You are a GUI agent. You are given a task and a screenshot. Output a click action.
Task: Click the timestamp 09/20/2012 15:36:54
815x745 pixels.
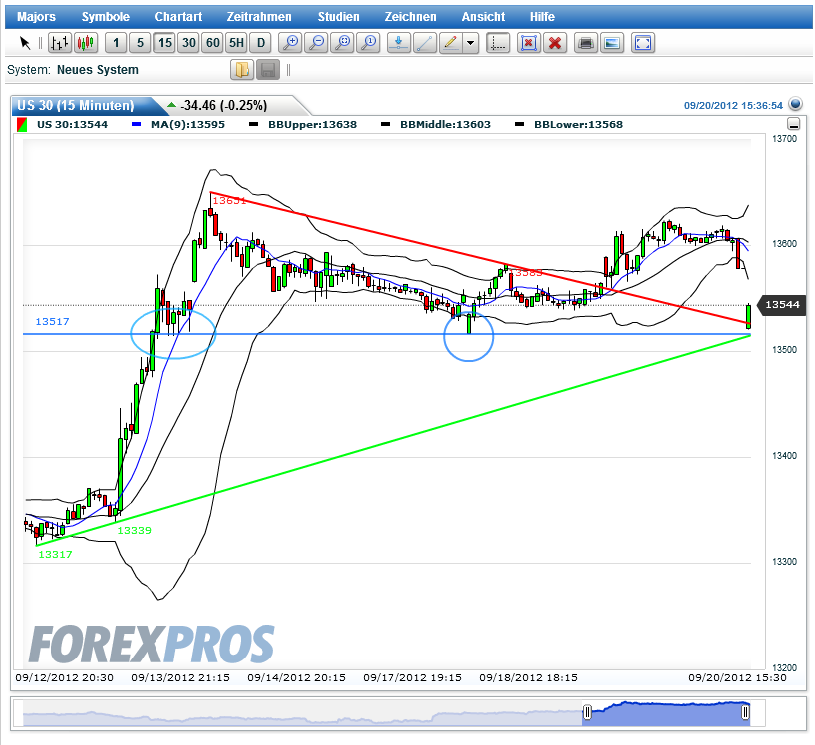coord(733,106)
